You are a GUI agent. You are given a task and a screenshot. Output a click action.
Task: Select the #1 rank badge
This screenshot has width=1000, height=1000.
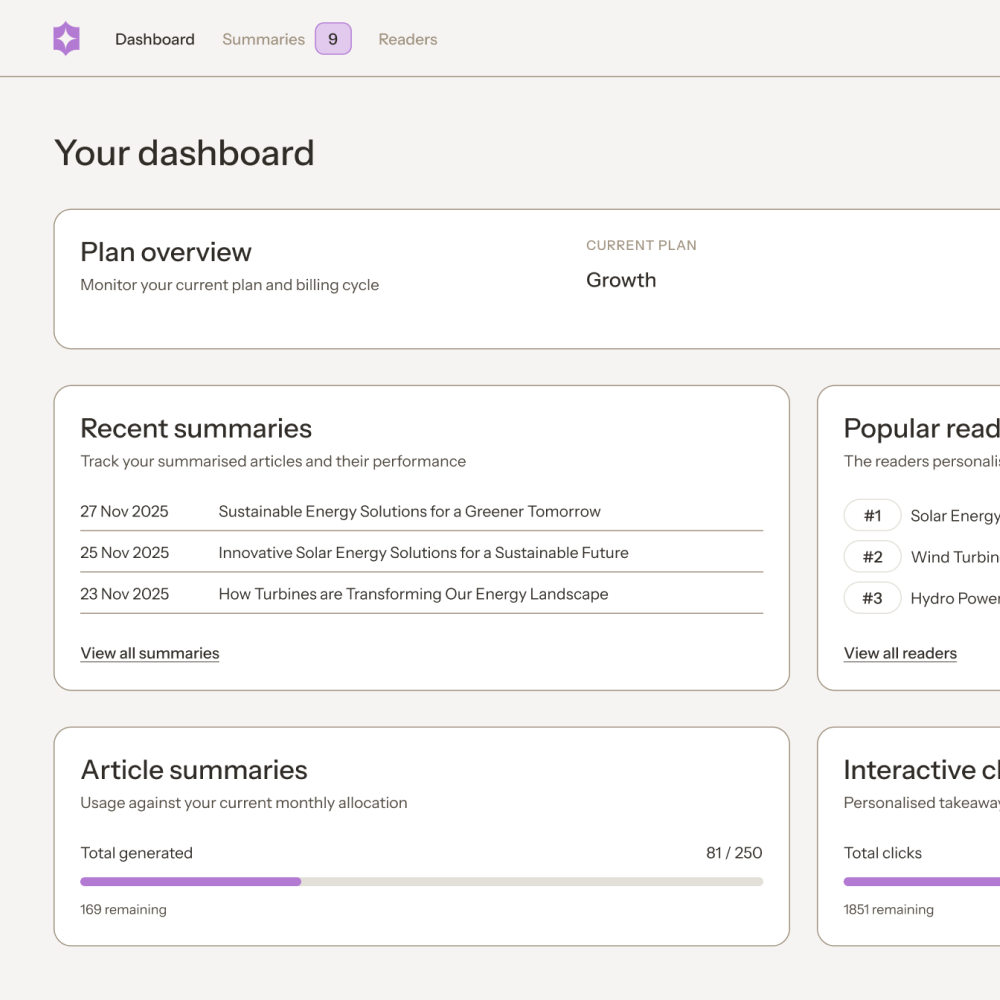tap(872, 516)
